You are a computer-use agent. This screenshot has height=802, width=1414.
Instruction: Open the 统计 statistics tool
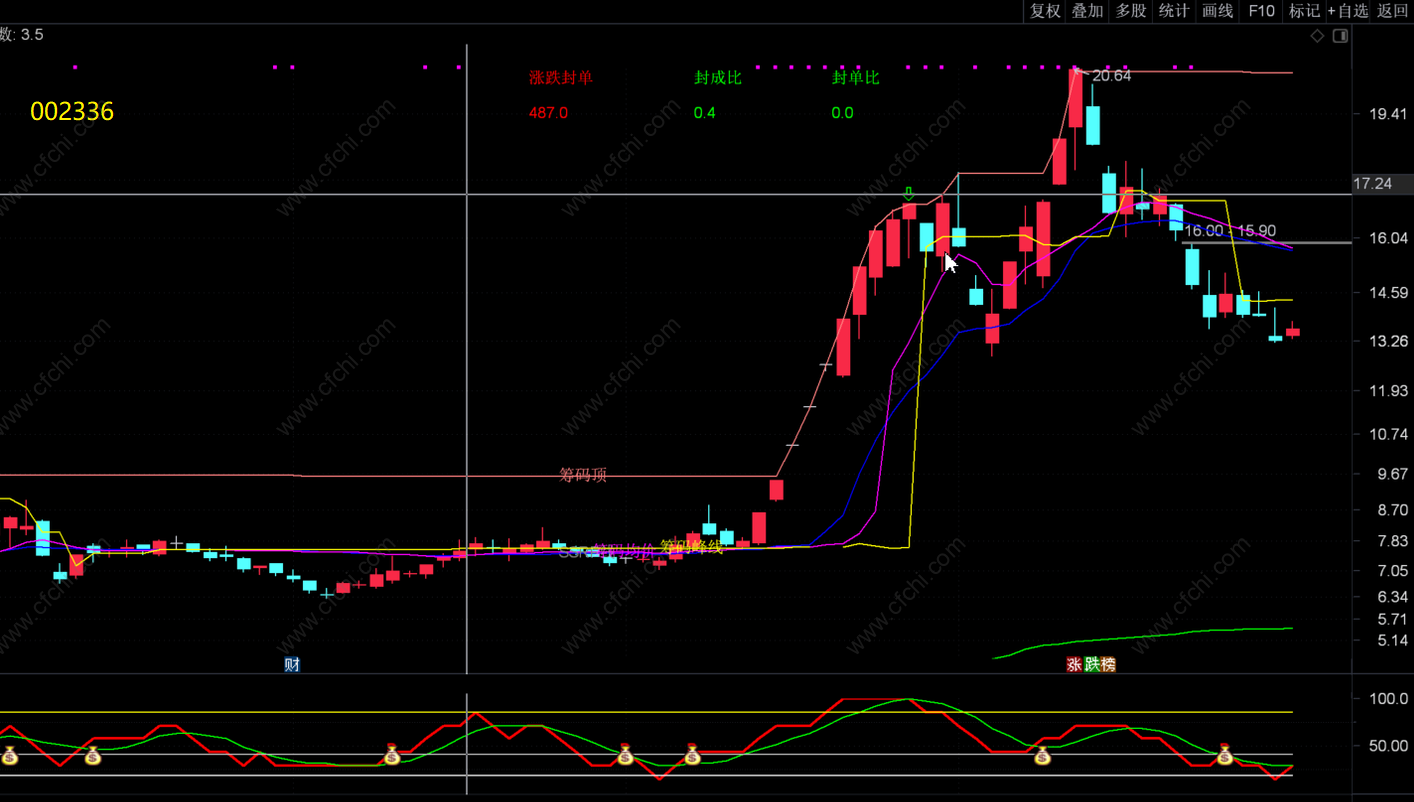pyautogui.click(x=1174, y=11)
